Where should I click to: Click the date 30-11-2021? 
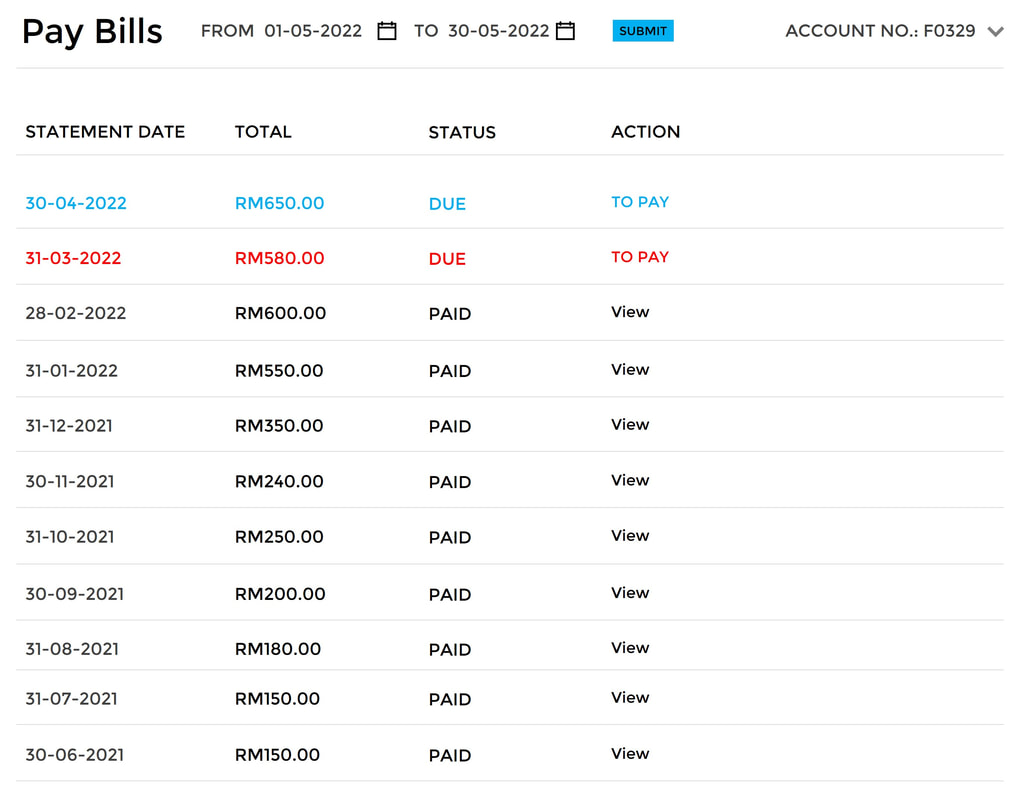tap(70, 481)
